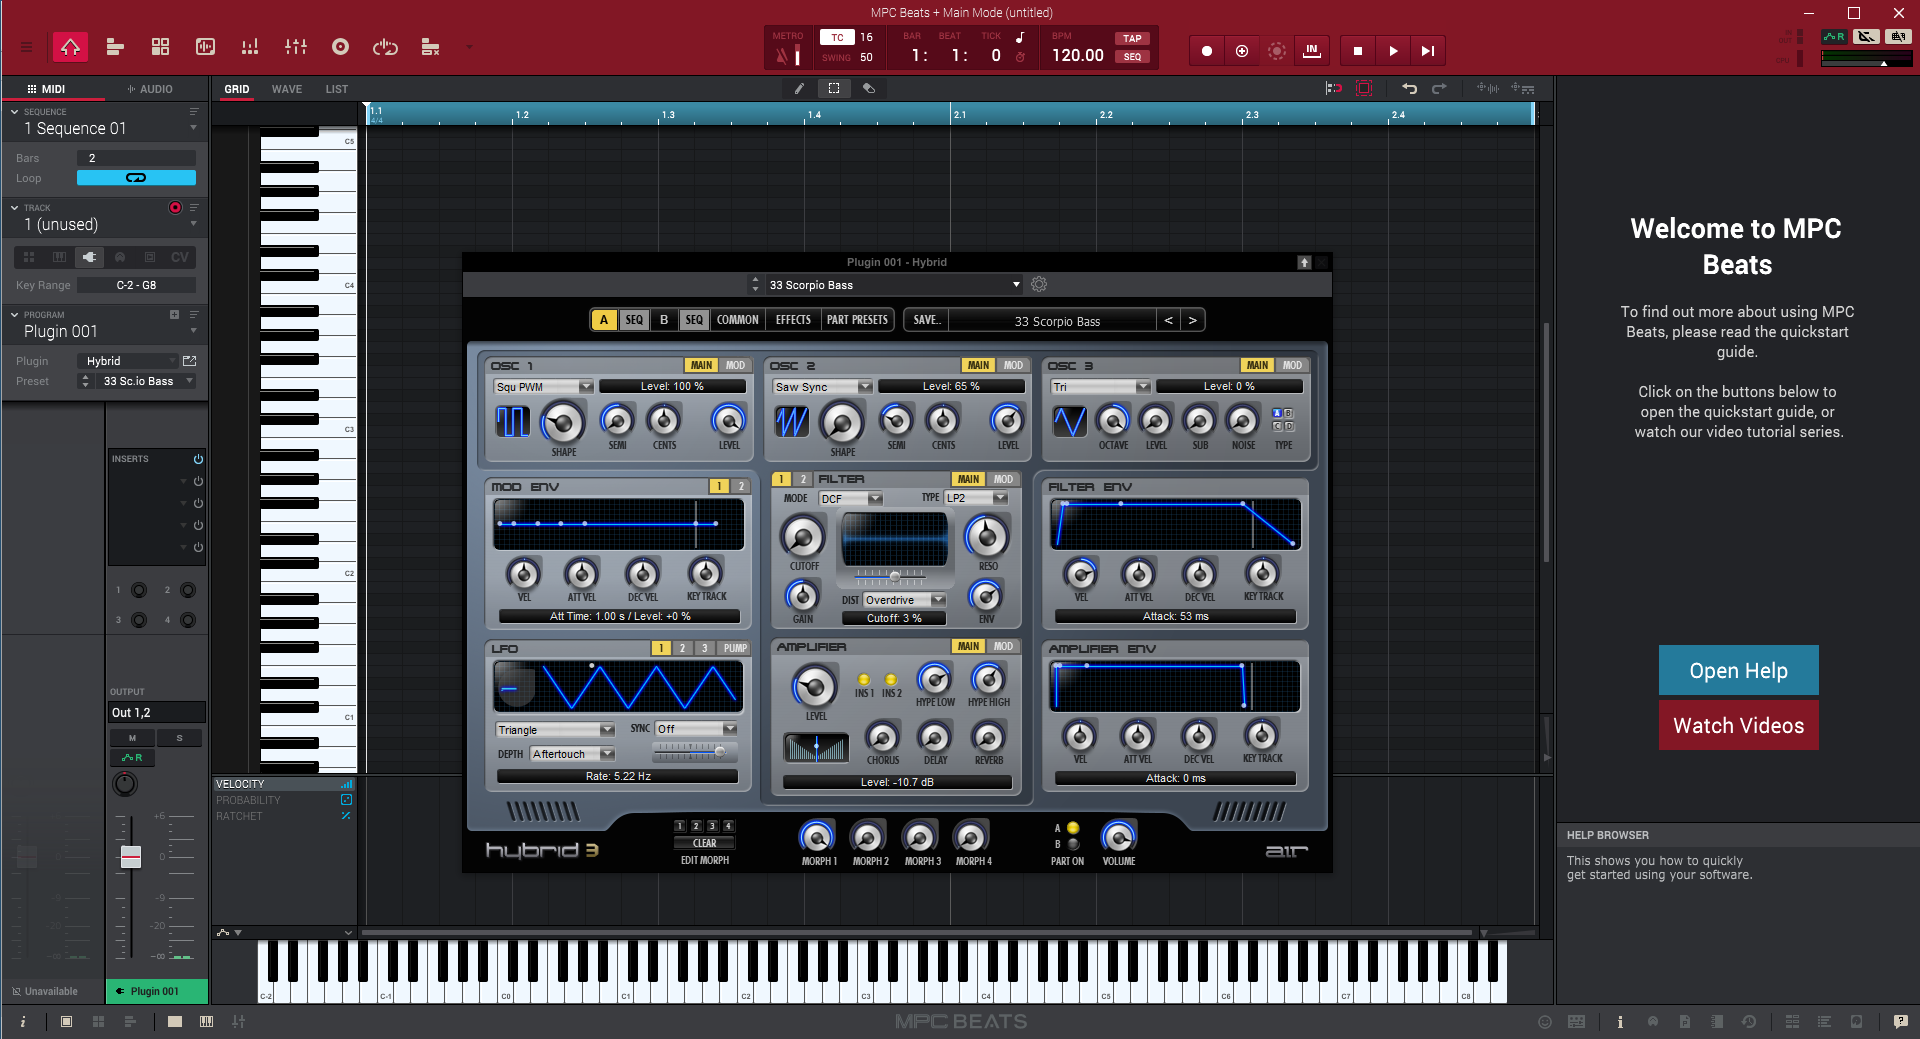Toggle the sequence Loop button
Viewport: 1920px width, 1039px height.
136,178
